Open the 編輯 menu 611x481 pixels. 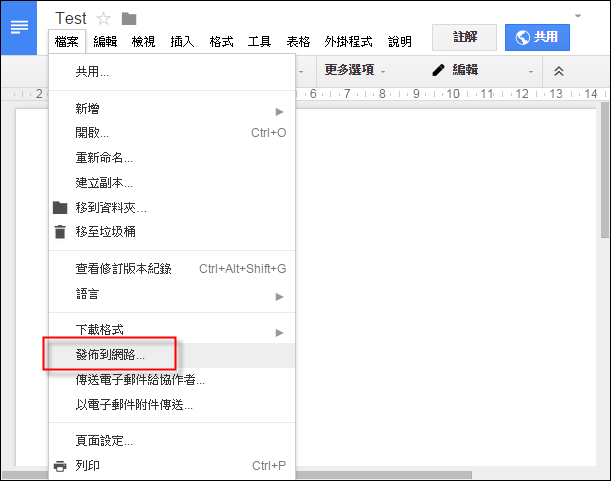(x=105, y=41)
